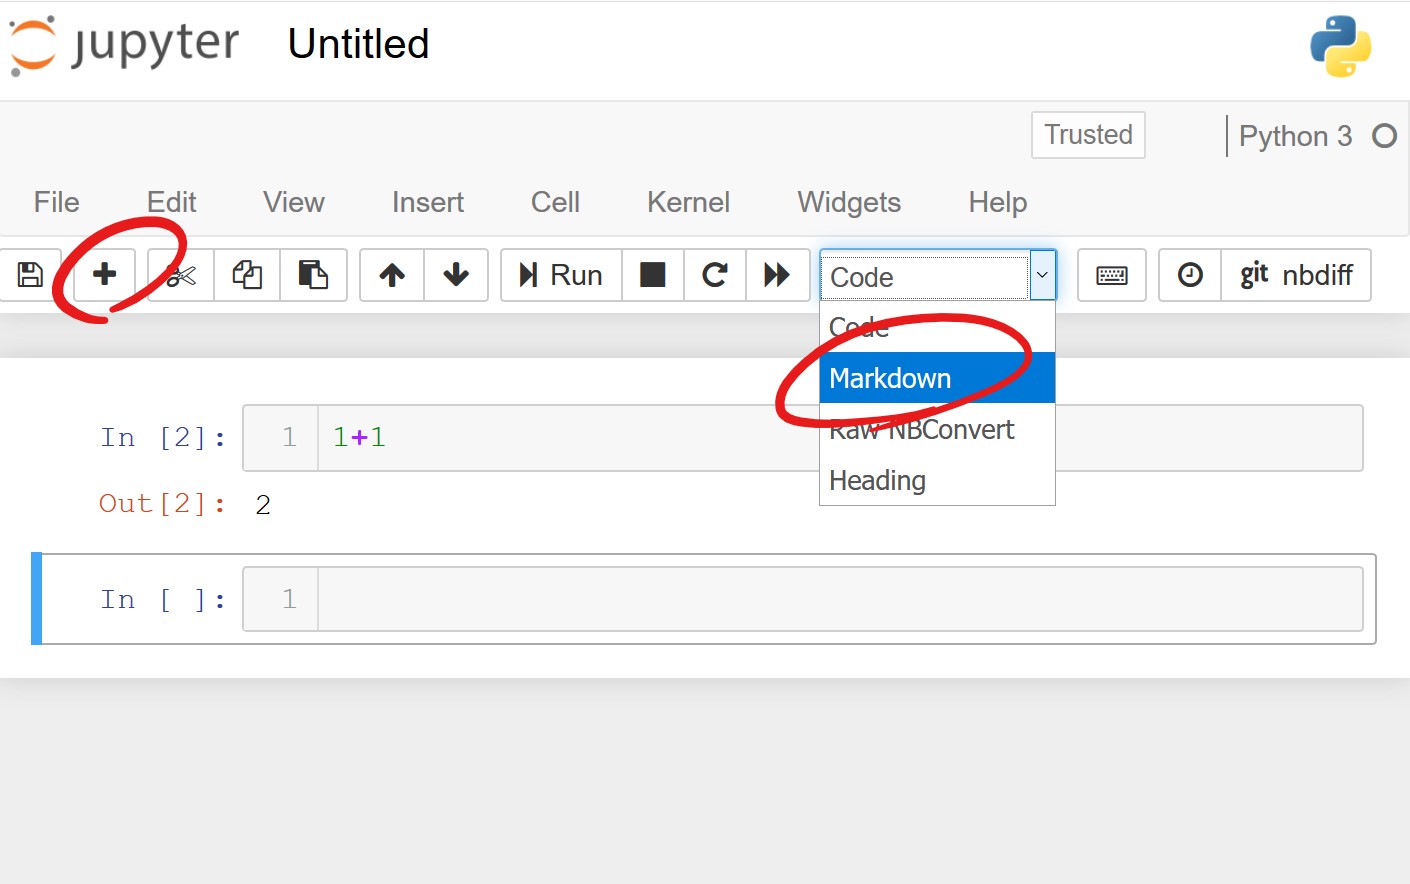Run the current cell with Run button

pos(560,275)
